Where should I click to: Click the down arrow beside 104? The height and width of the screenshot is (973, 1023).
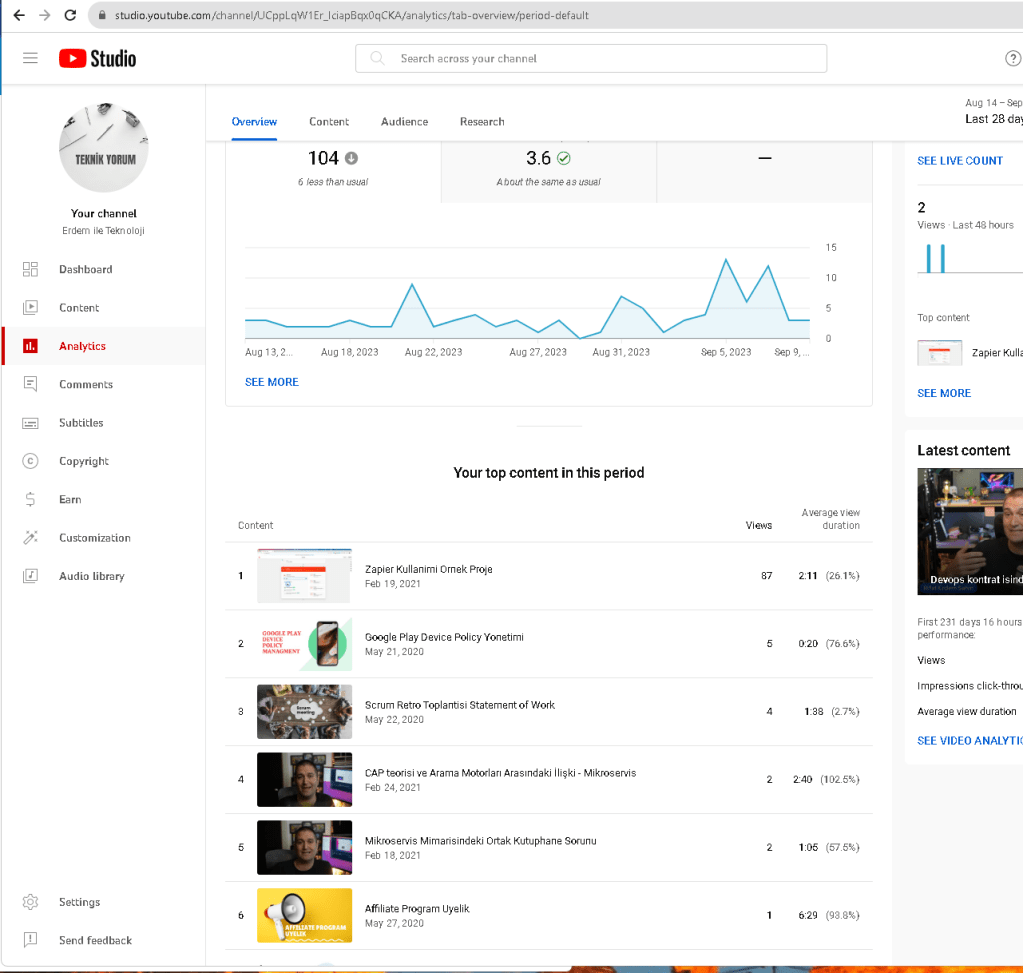[x=351, y=158]
